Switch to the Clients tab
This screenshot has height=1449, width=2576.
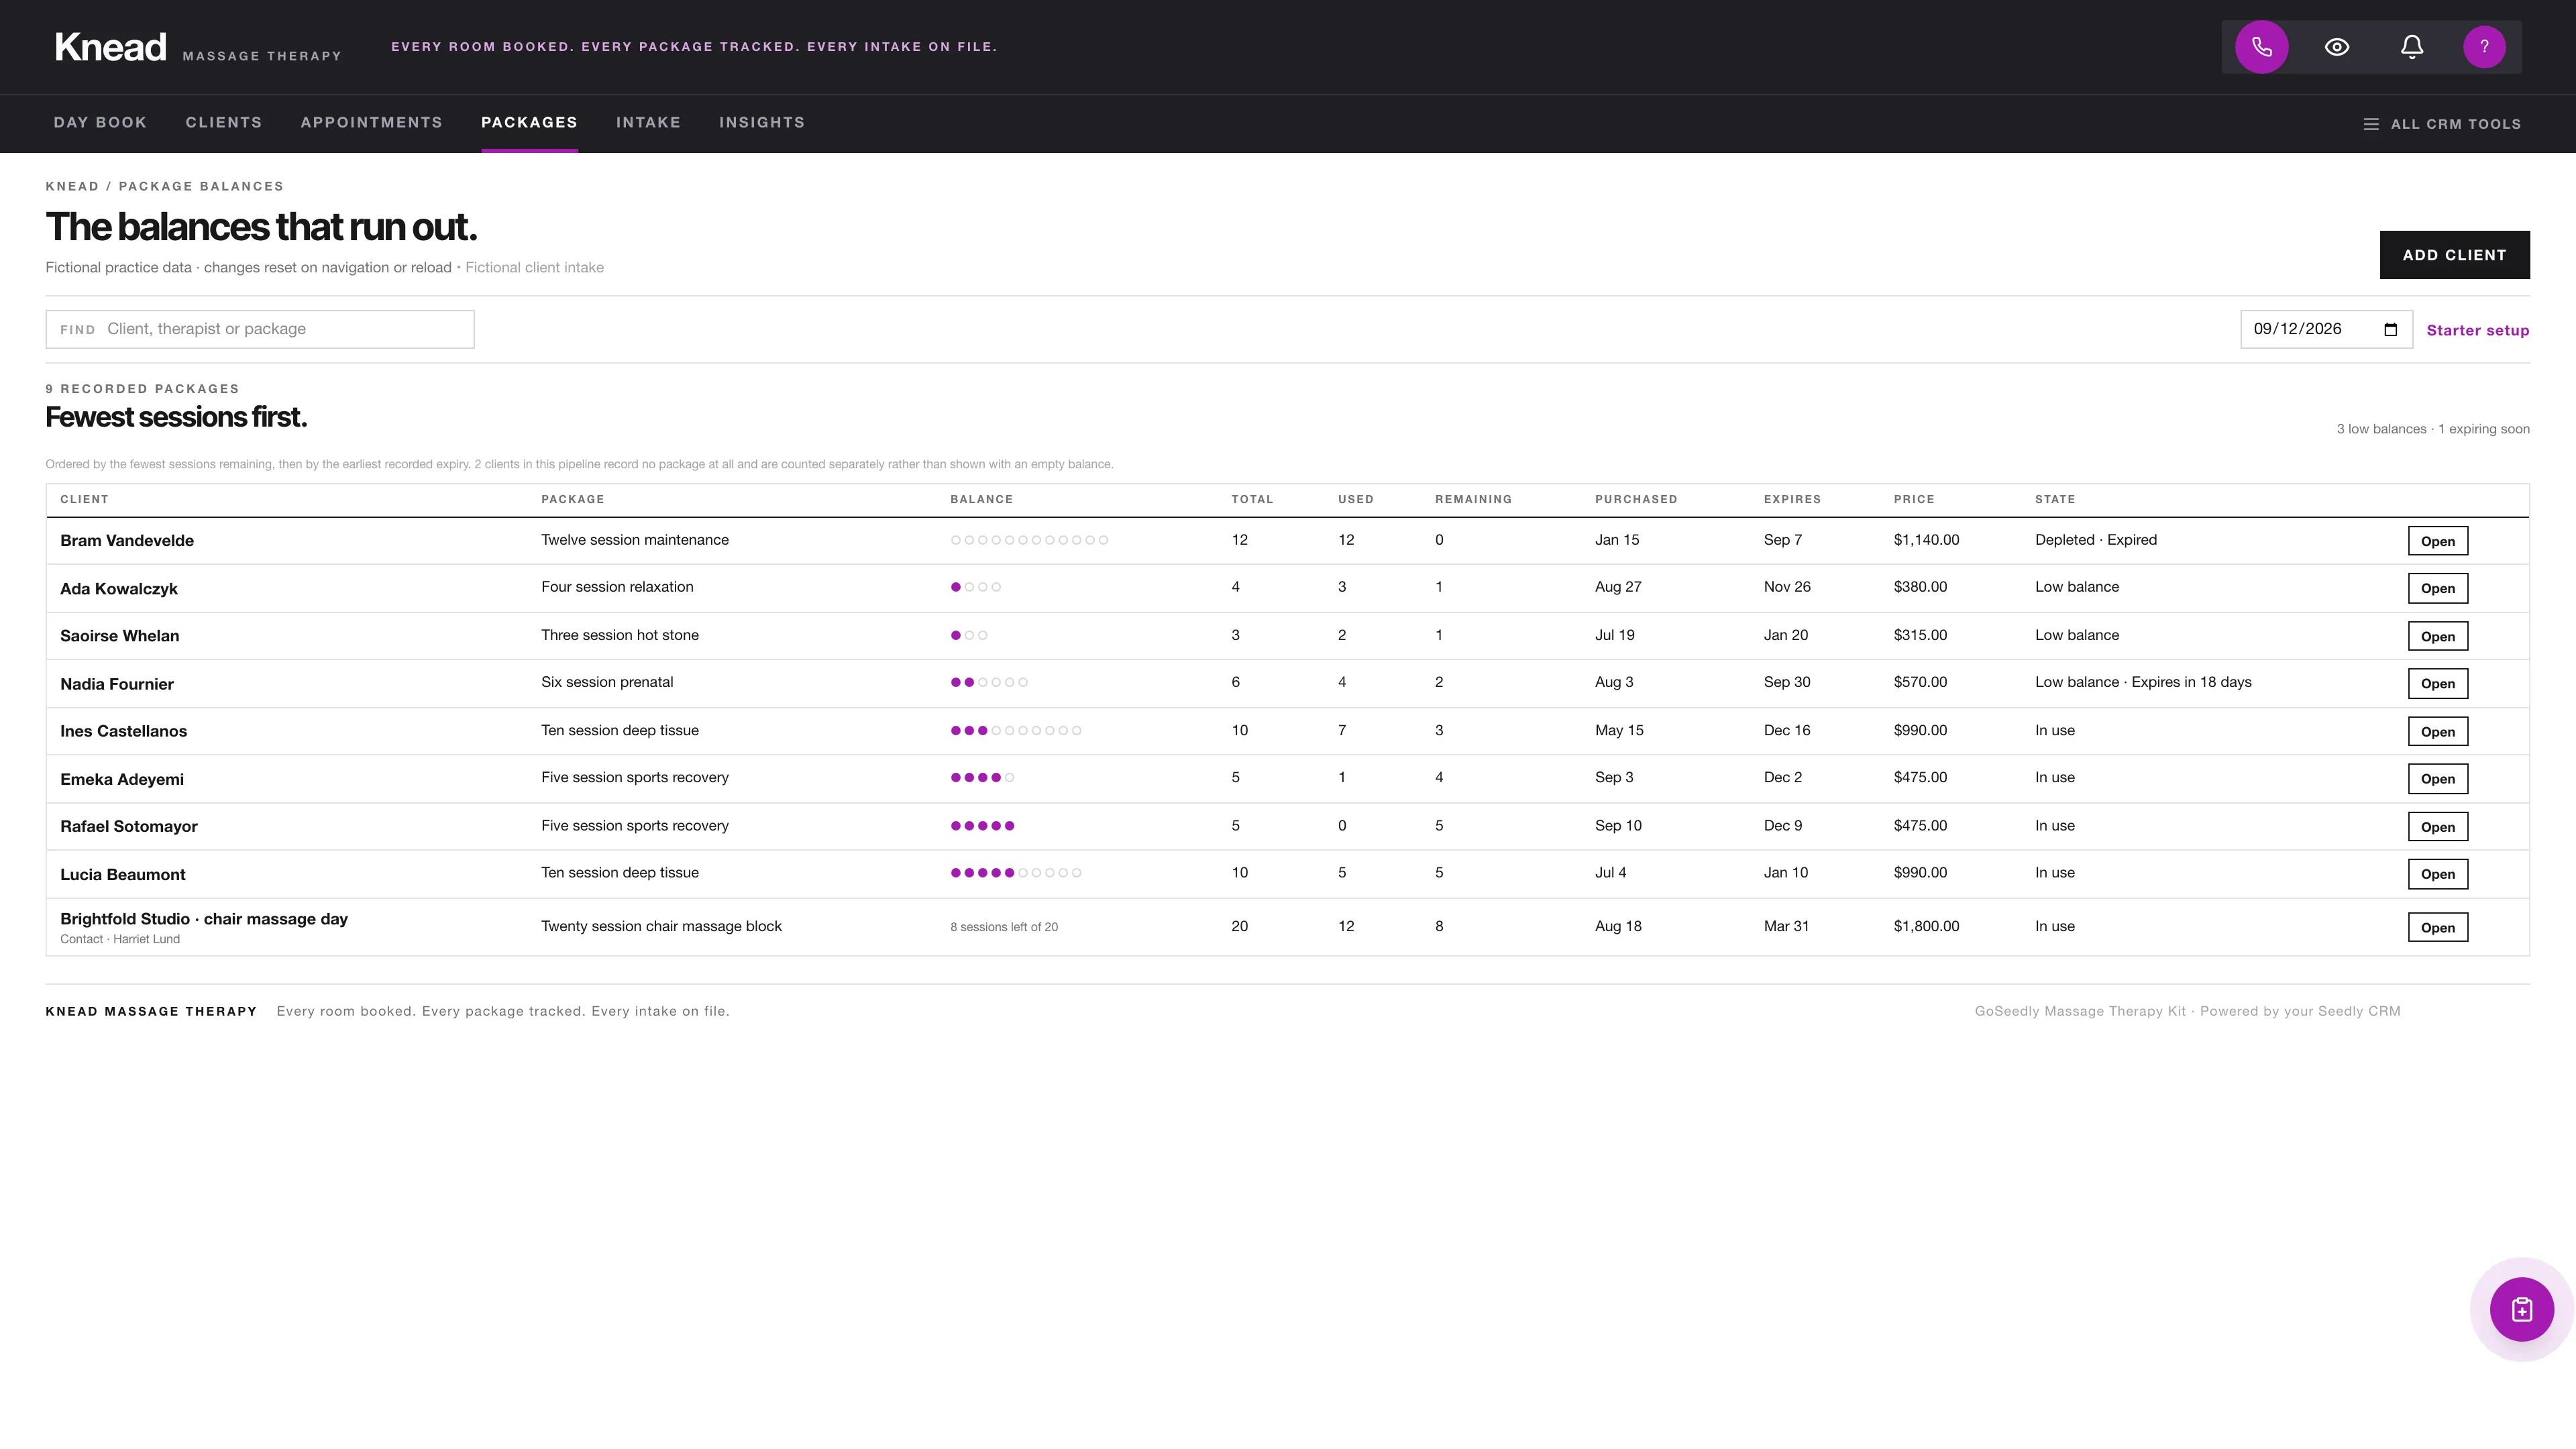(224, 122)
